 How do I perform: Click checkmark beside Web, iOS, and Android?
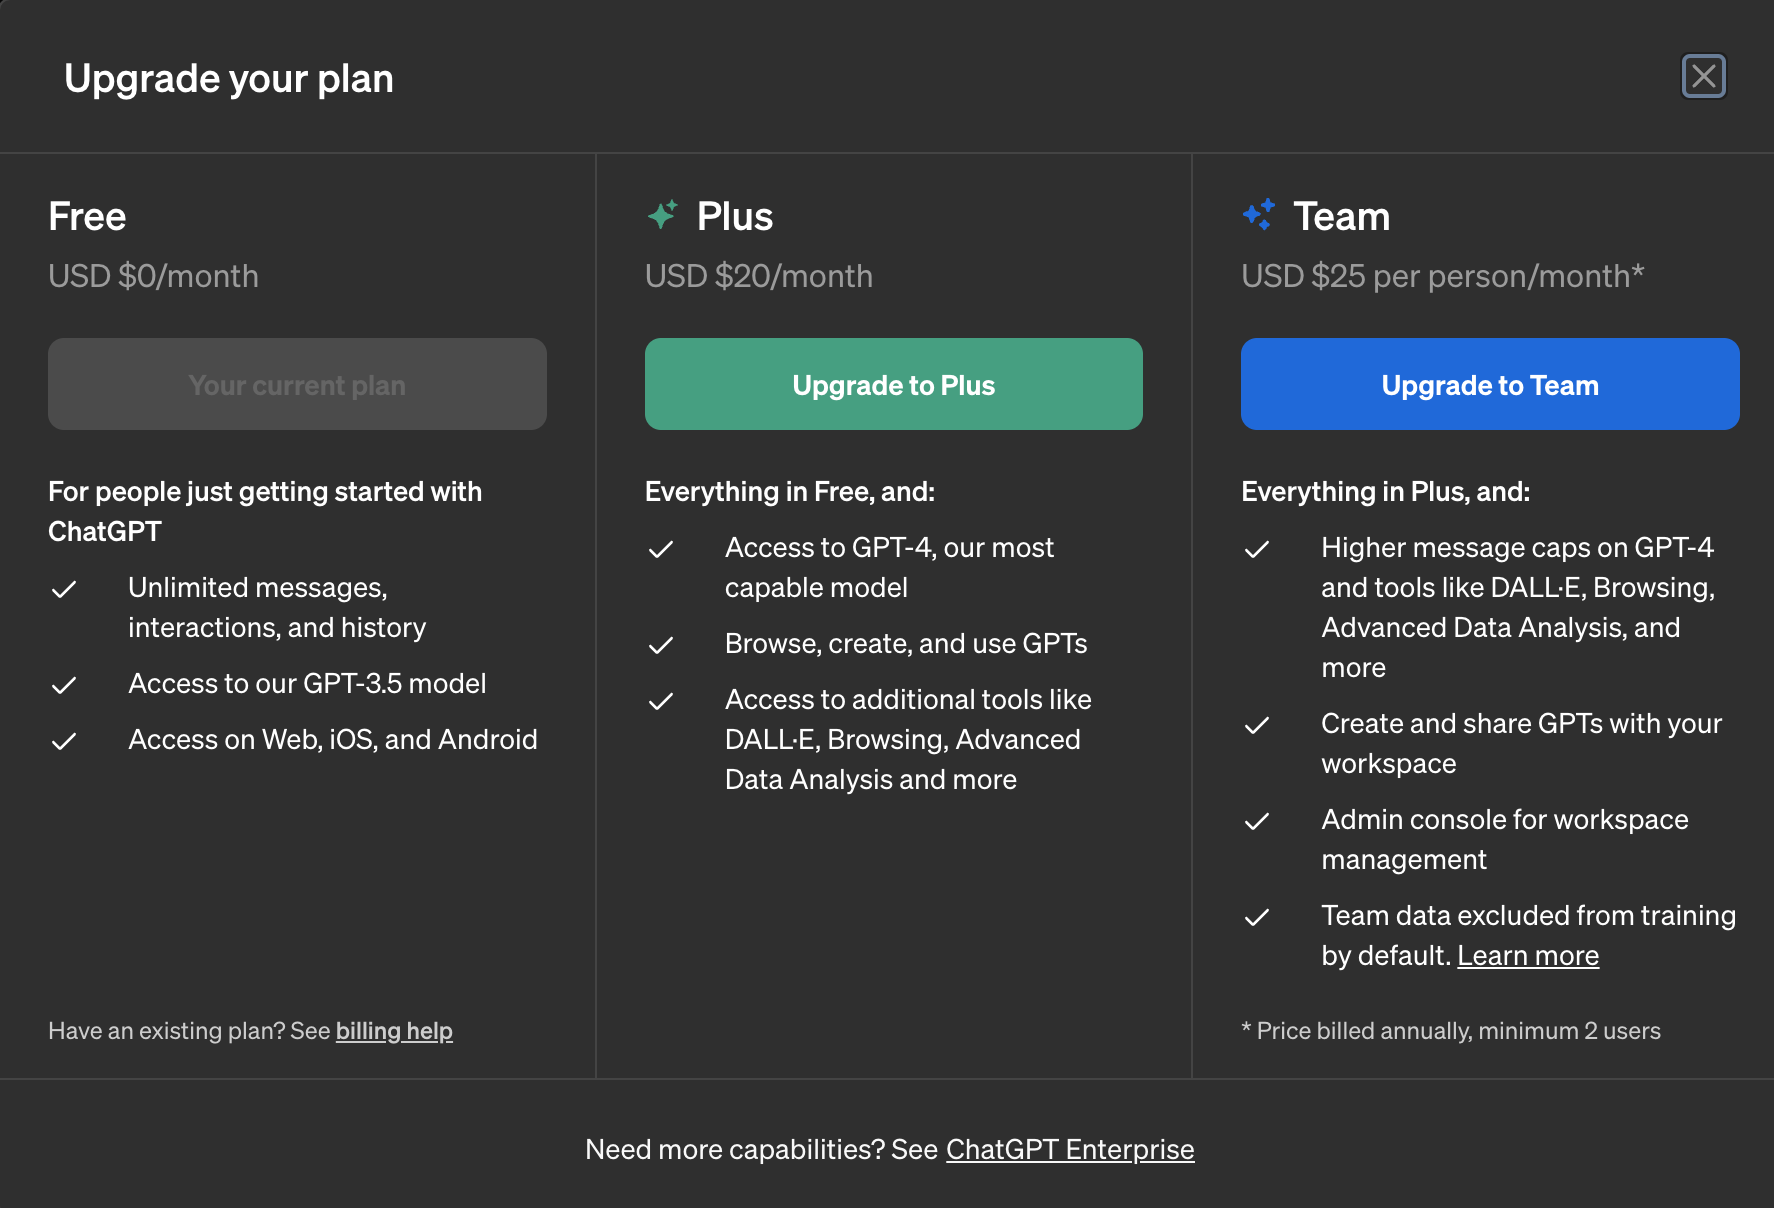64,741
